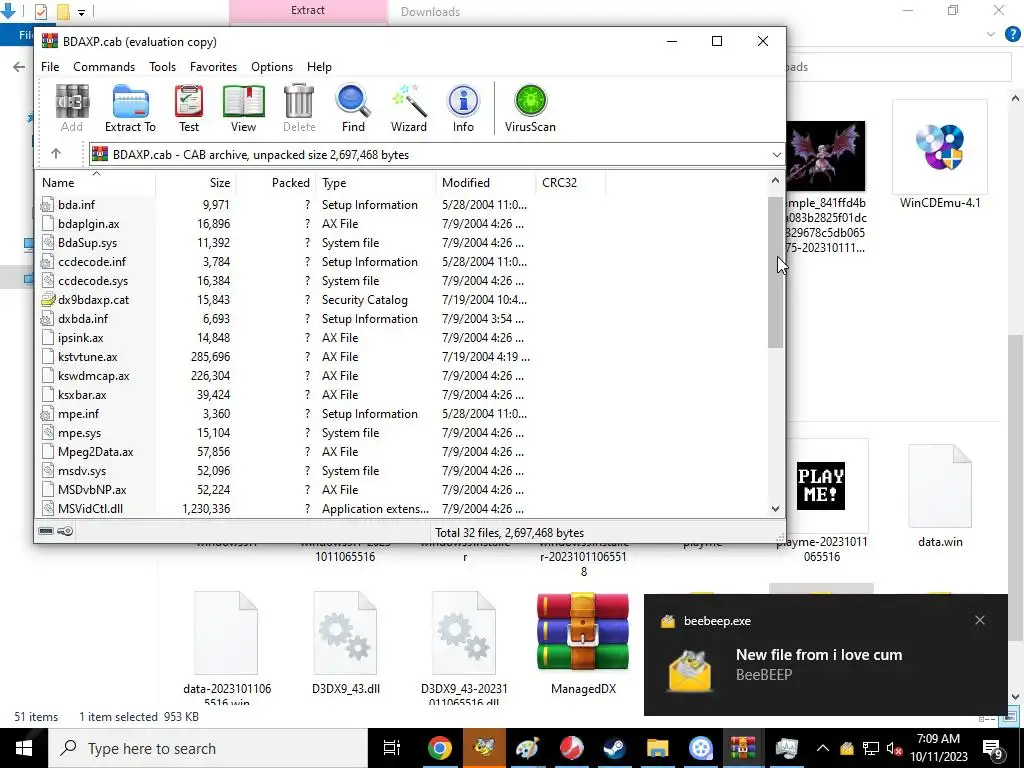Viewport: 1024px width, 768px height.
Task: Click the muted volume tray icon
Action: [894, 748]
